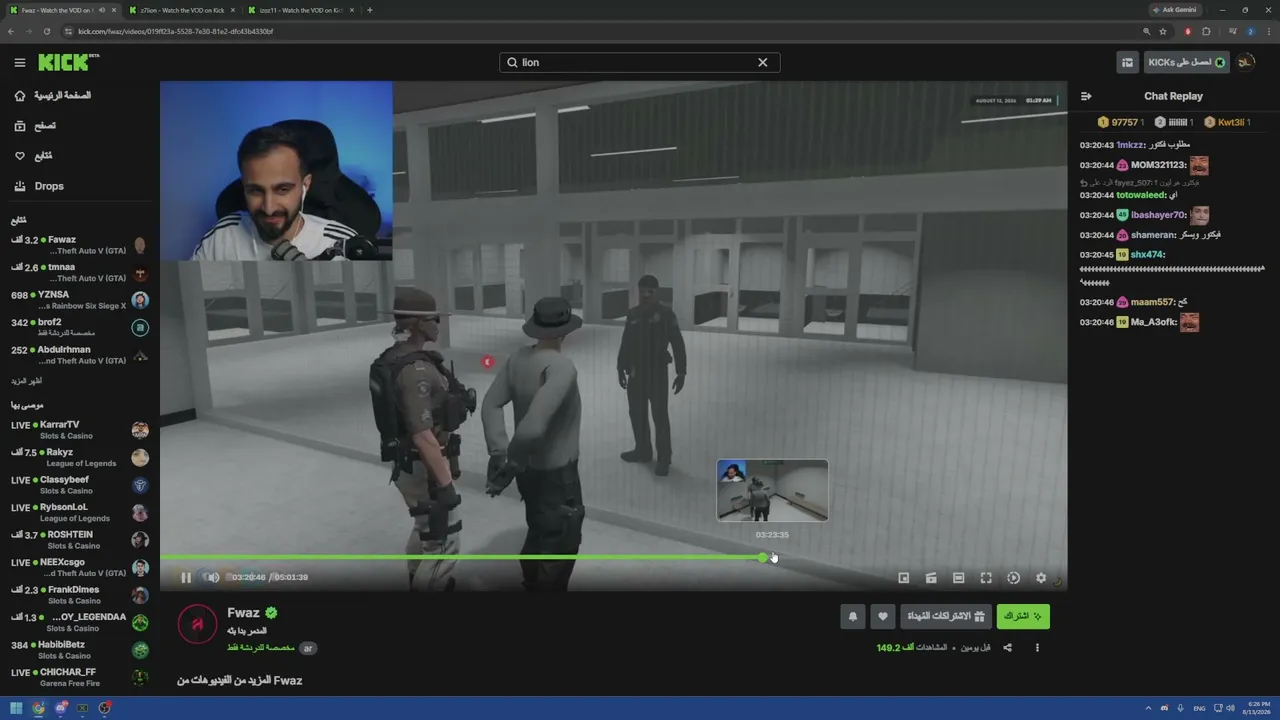Viewport: 1280px width, 720px height.
Task: Open HabibiBetz recommended channel
Action: click(x=79, y=650)
